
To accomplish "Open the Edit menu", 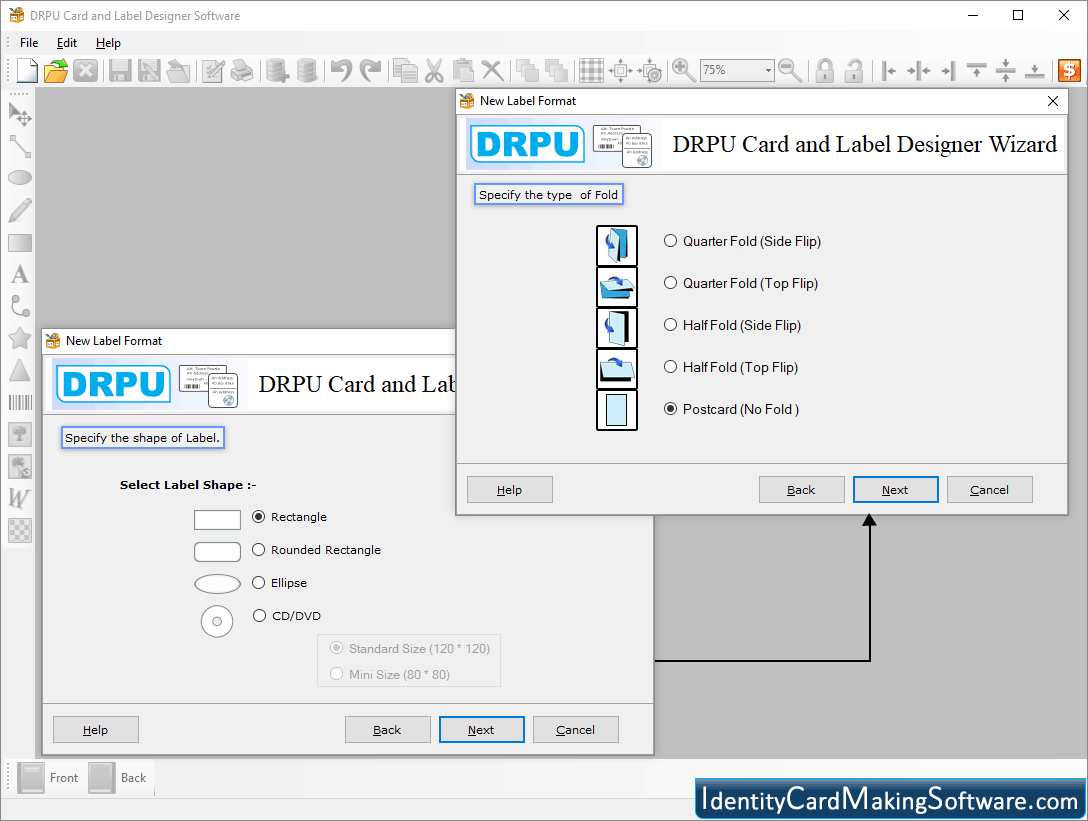I will pos(67,43).
